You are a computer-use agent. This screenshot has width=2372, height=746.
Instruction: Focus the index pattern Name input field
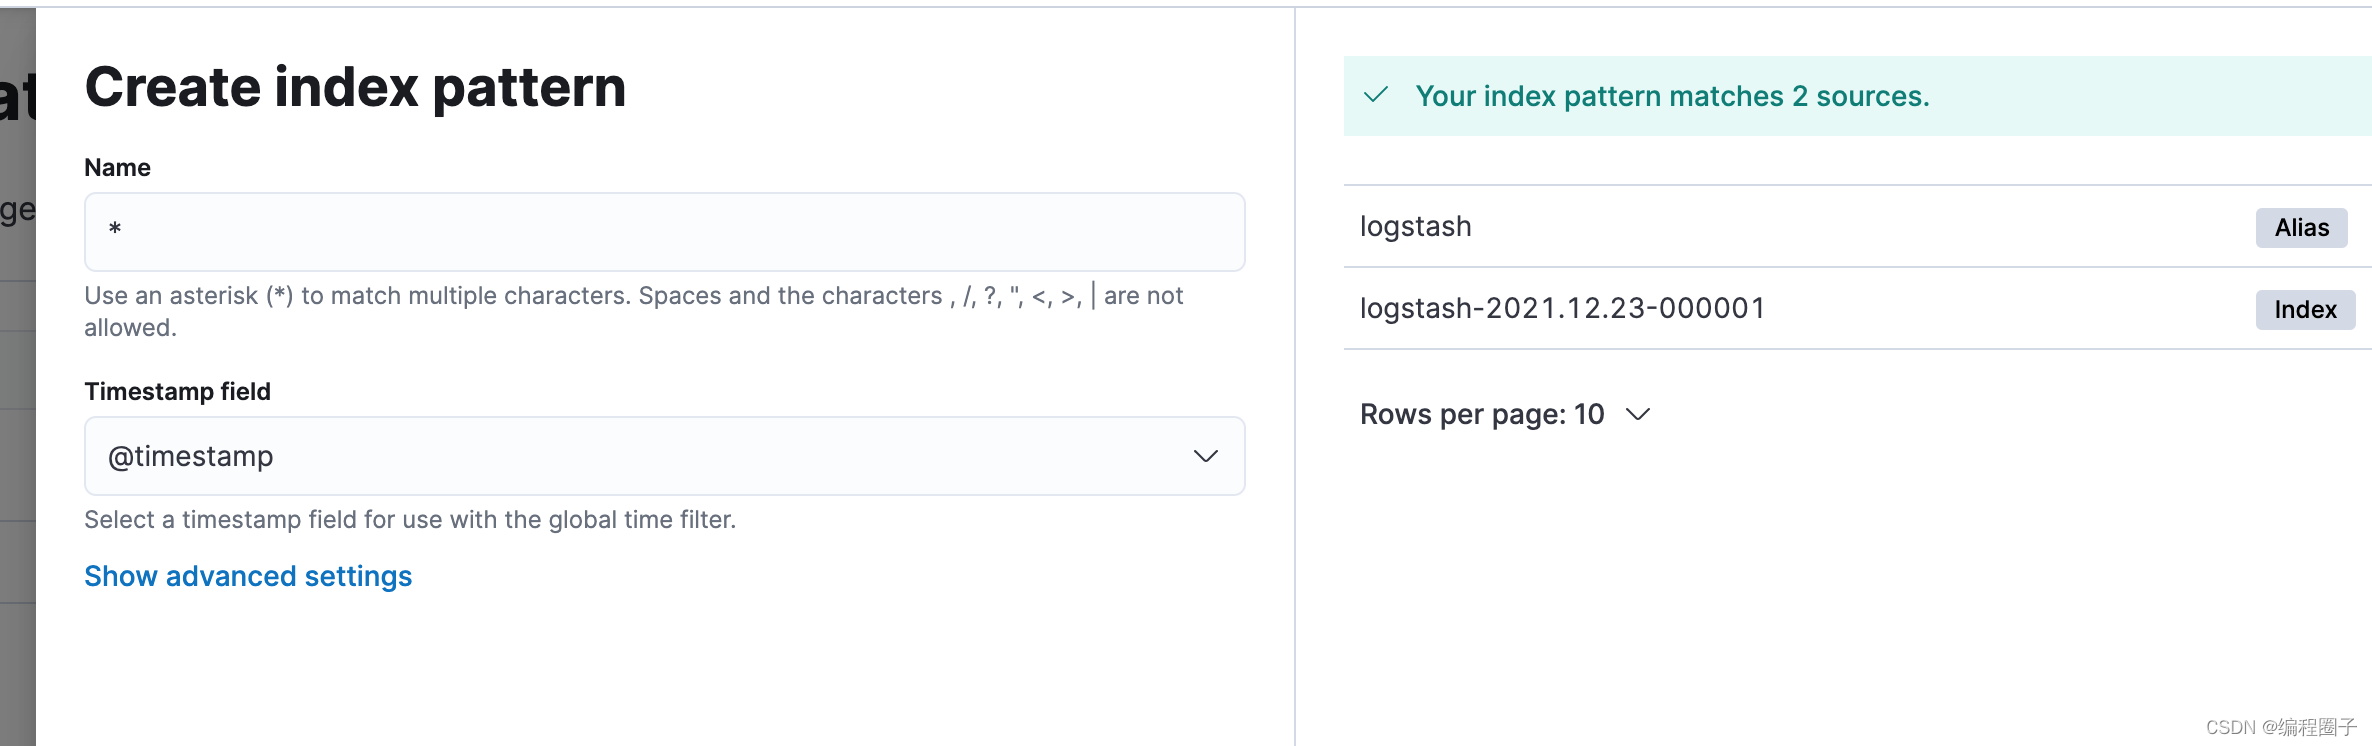(664, 232)
